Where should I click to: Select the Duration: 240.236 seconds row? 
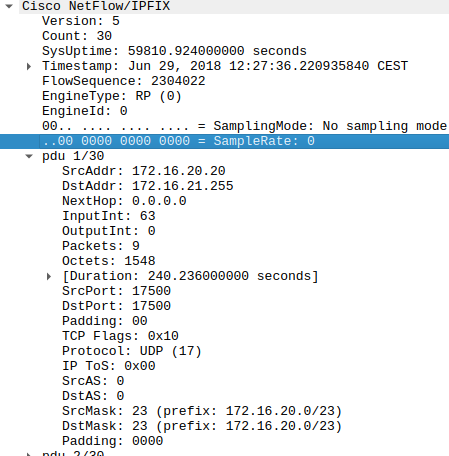[190, 276]
